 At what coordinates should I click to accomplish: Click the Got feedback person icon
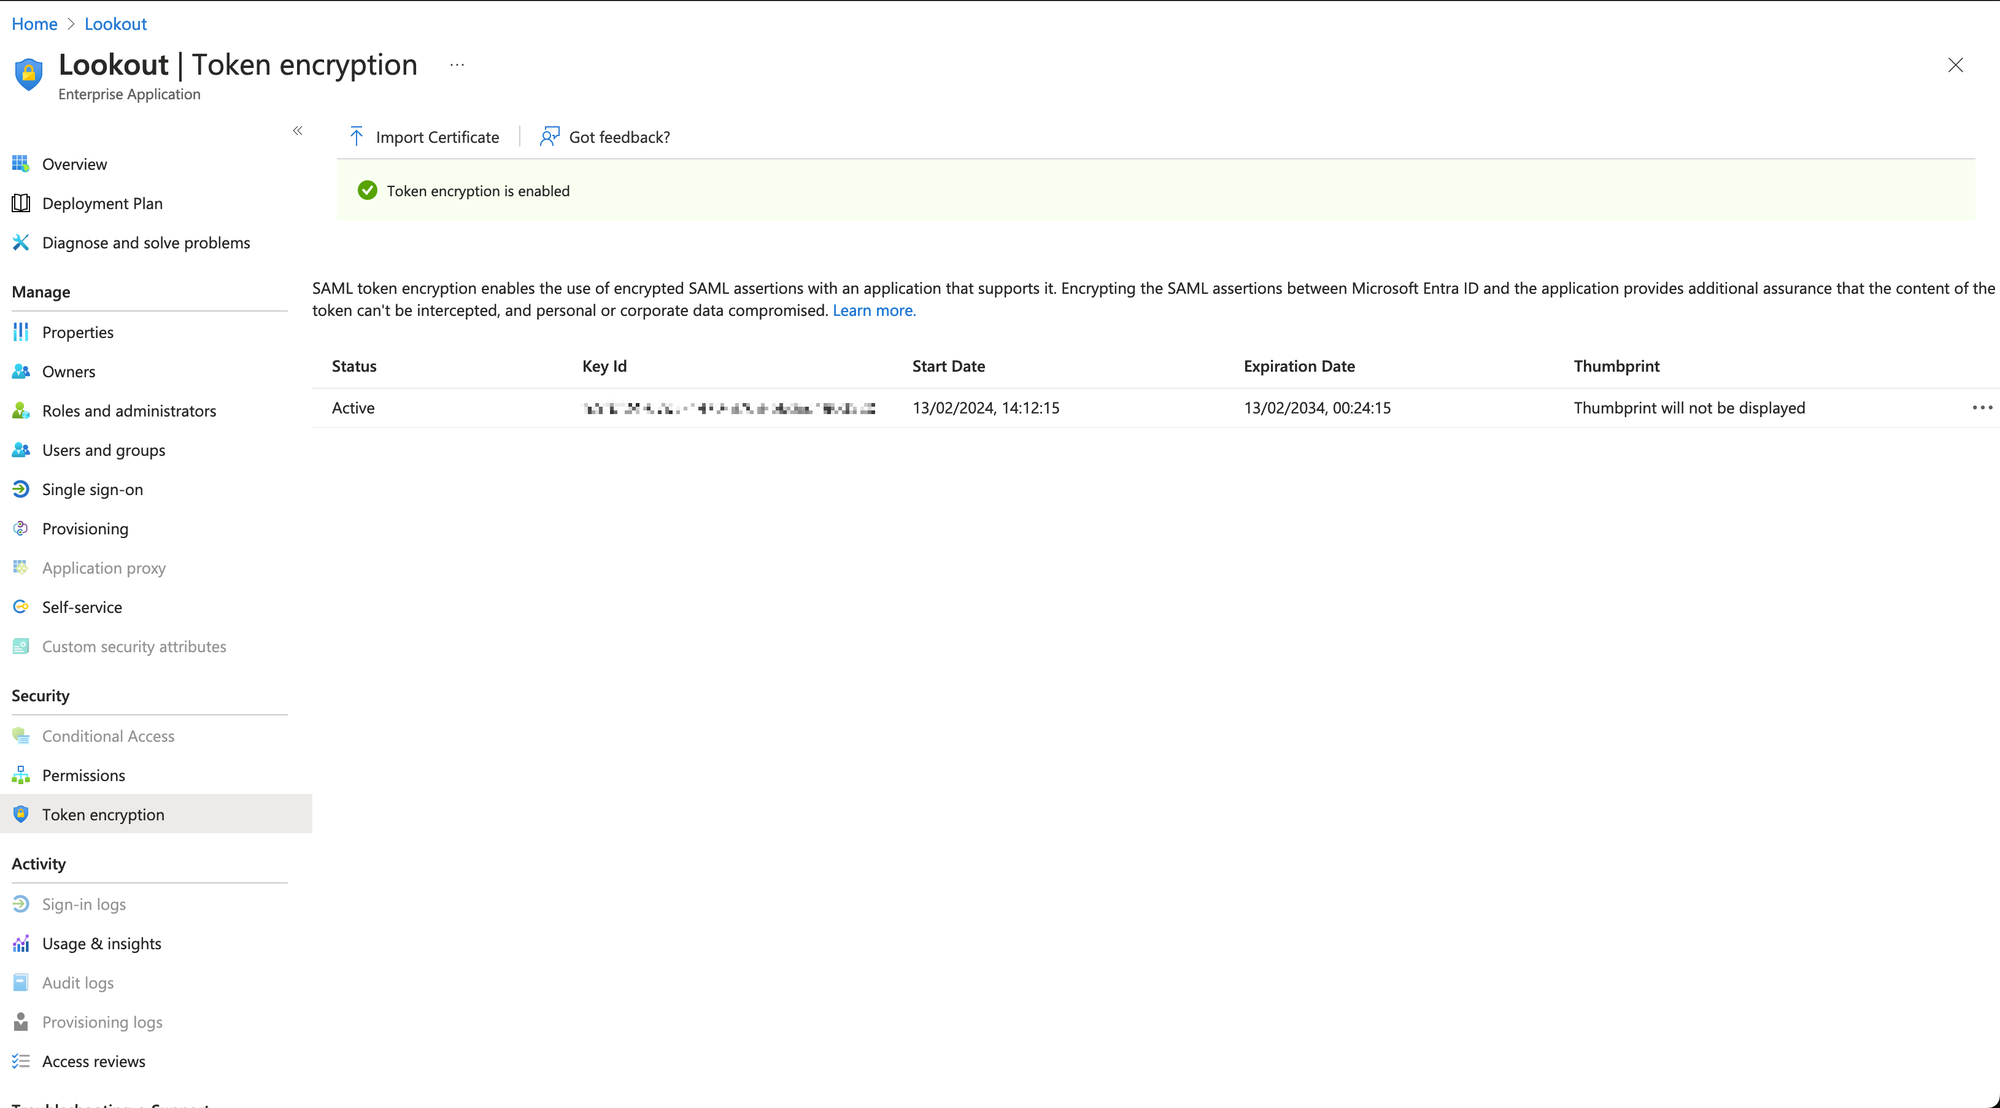549,137
